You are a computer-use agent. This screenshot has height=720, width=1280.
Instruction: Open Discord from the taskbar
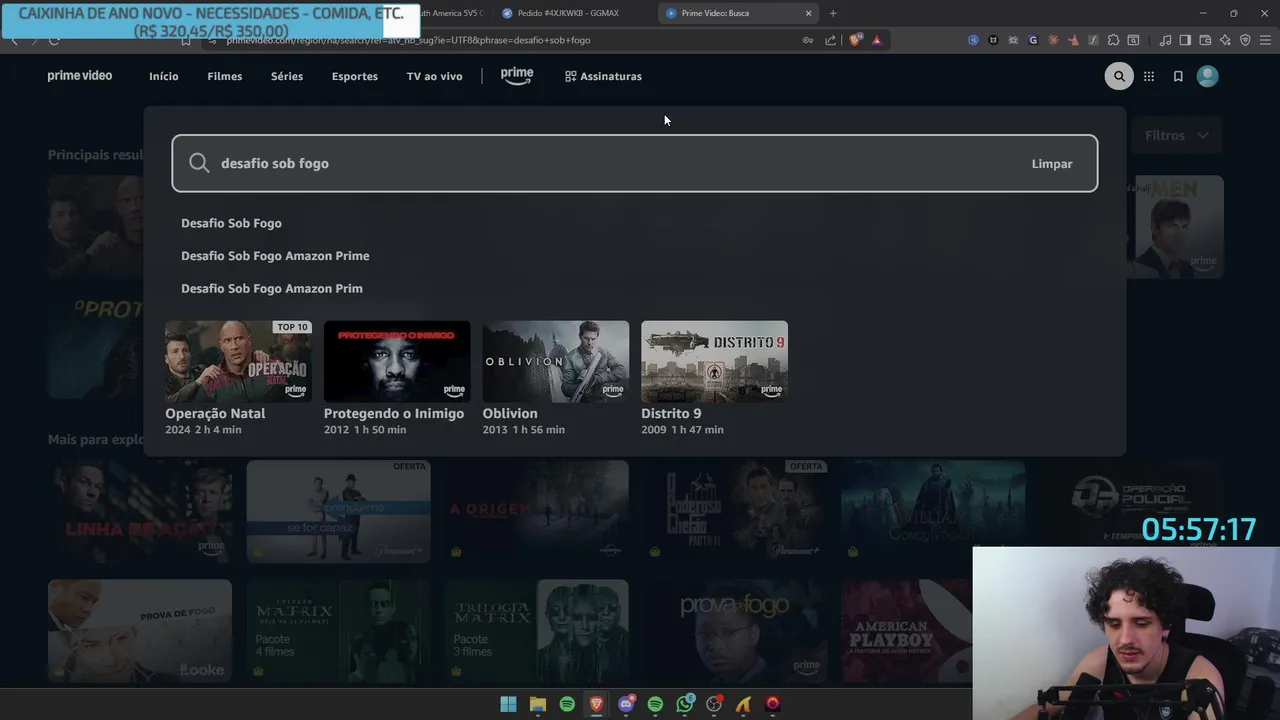tap(626, 704)
